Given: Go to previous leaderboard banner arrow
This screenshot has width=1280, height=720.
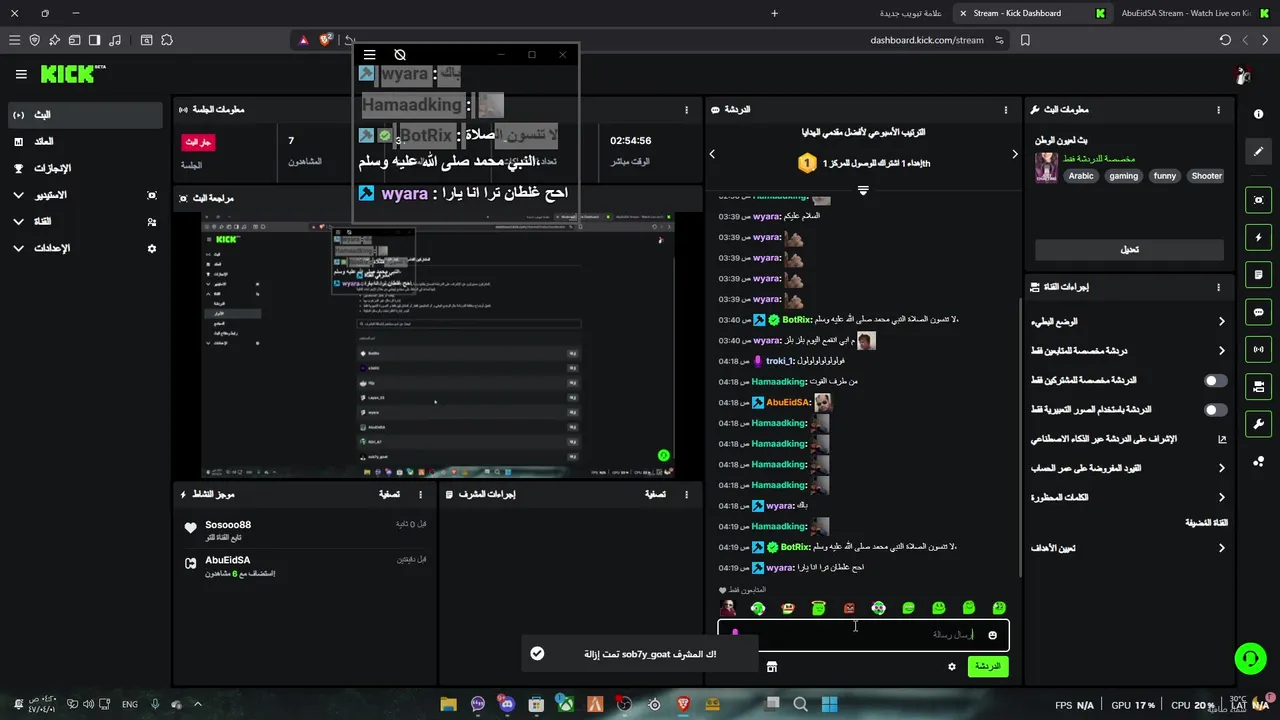Looking at the screenshot, I should point(712,154).
